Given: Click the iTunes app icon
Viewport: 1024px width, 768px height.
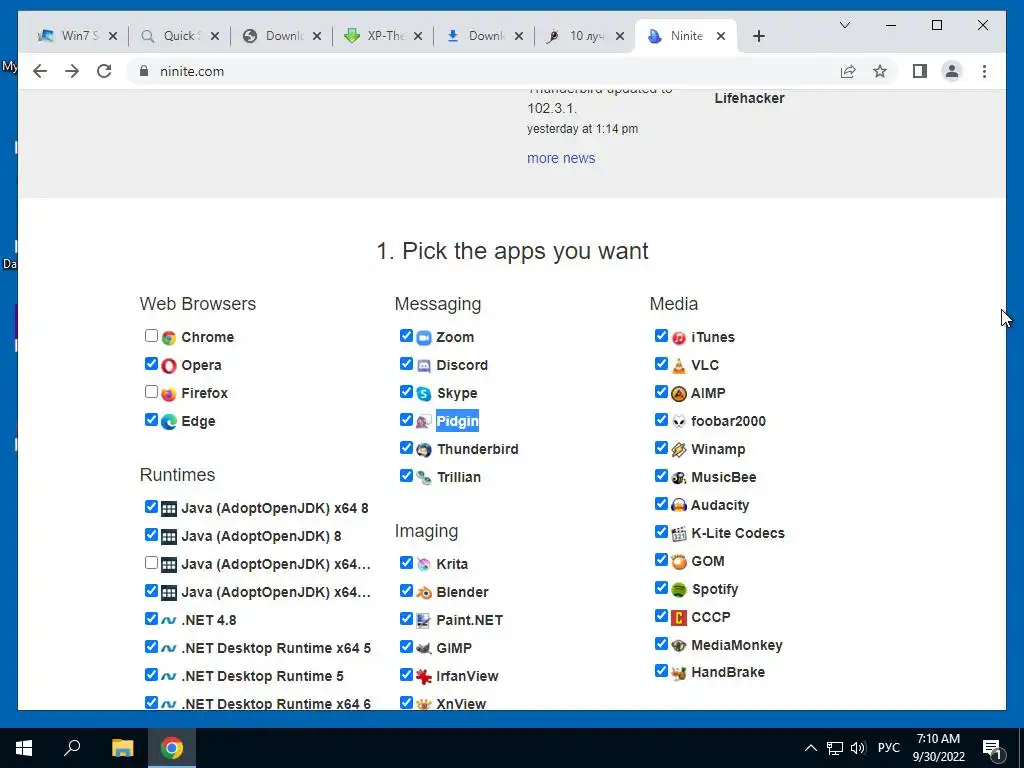Looking at the screenshot, I should (x=679, y=338).
